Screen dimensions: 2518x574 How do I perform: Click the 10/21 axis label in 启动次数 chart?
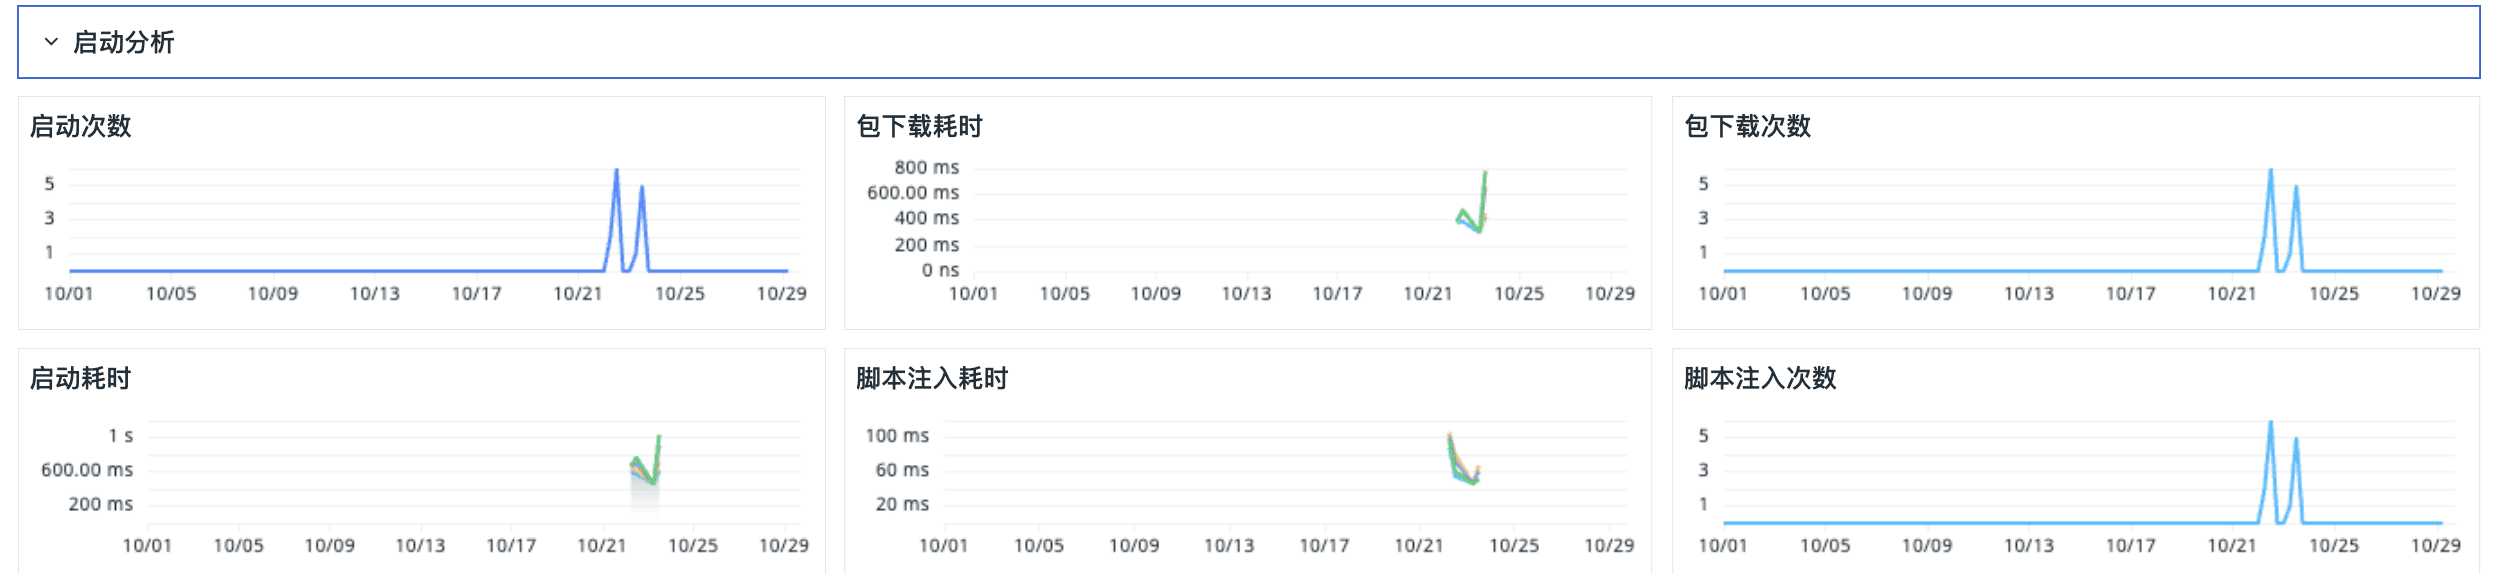click(578, 293)
